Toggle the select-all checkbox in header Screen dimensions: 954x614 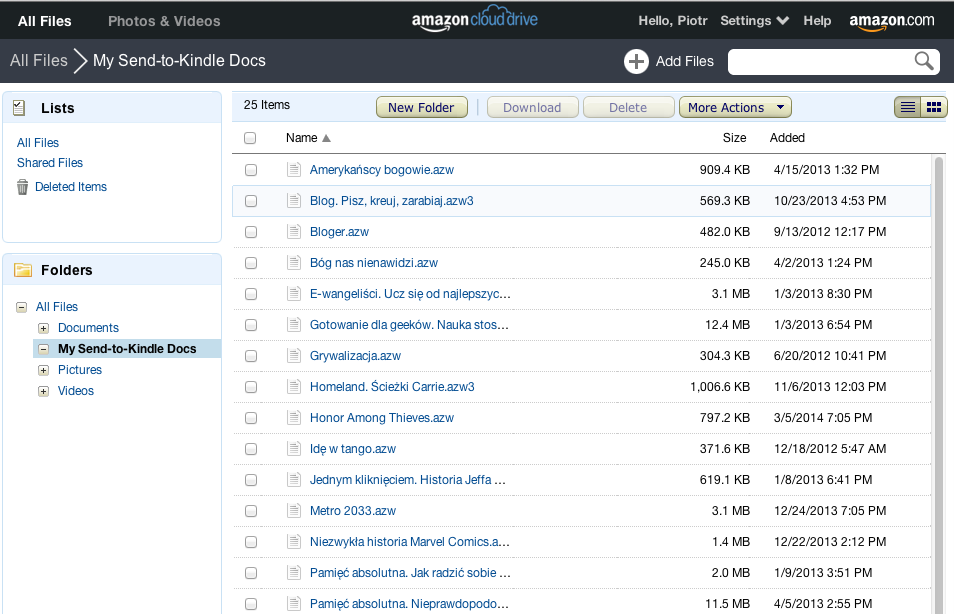[x=250, y=138]
